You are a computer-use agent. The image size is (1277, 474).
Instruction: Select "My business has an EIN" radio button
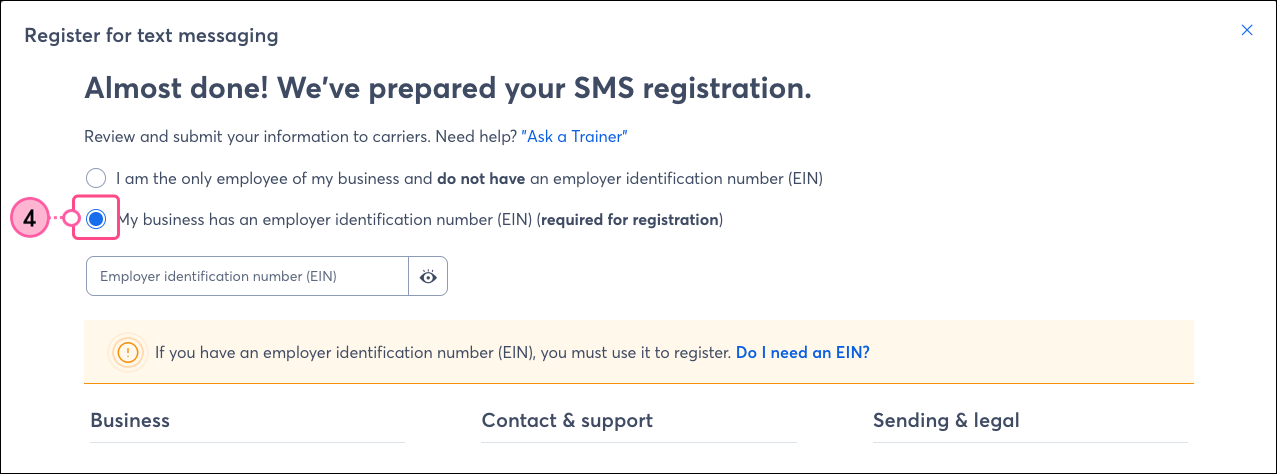point(96,219)
